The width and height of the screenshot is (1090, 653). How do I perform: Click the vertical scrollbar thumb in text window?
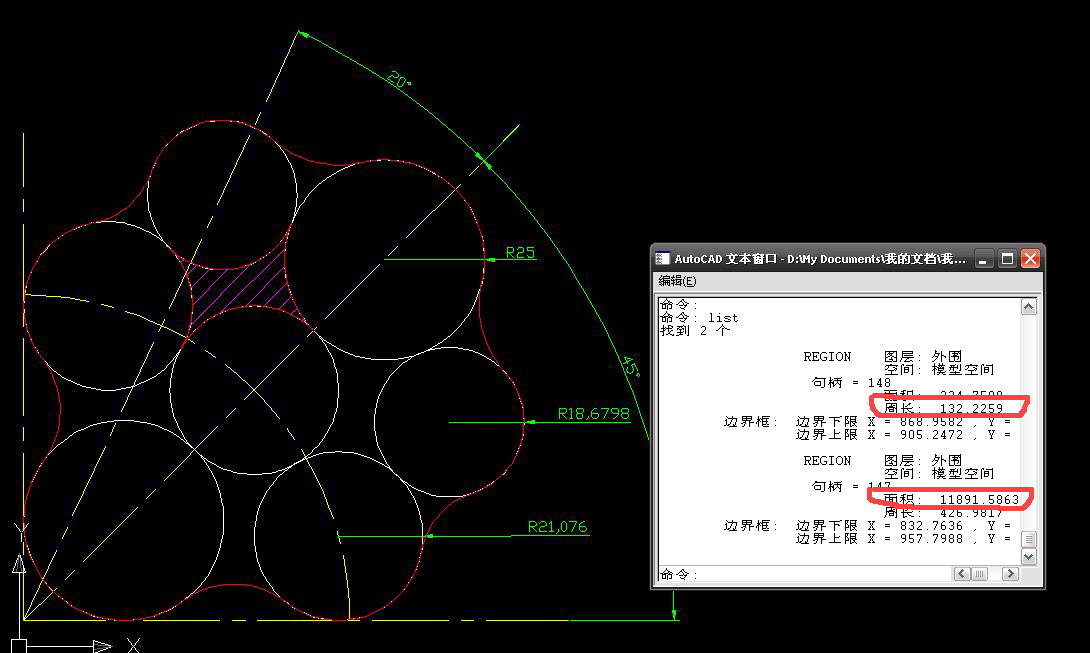click(1029, 539)
